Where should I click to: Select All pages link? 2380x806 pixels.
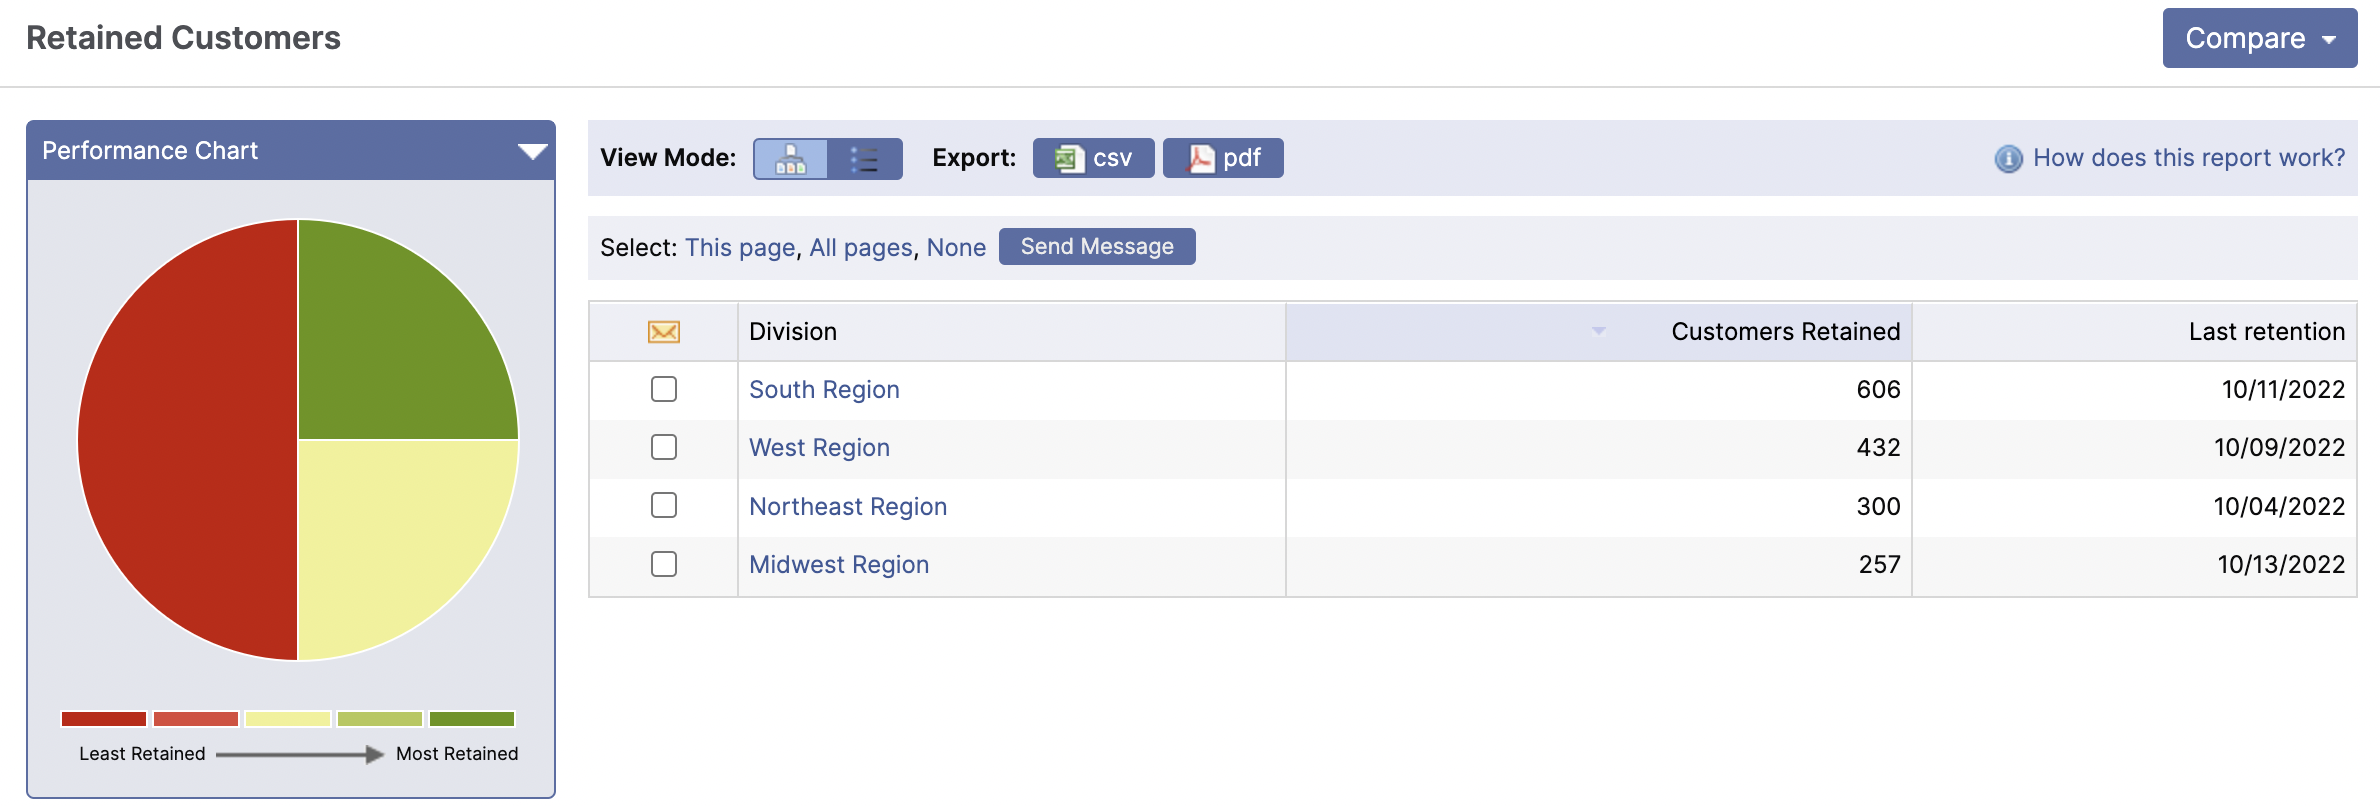pyautogui.click(x=861, y=248)
